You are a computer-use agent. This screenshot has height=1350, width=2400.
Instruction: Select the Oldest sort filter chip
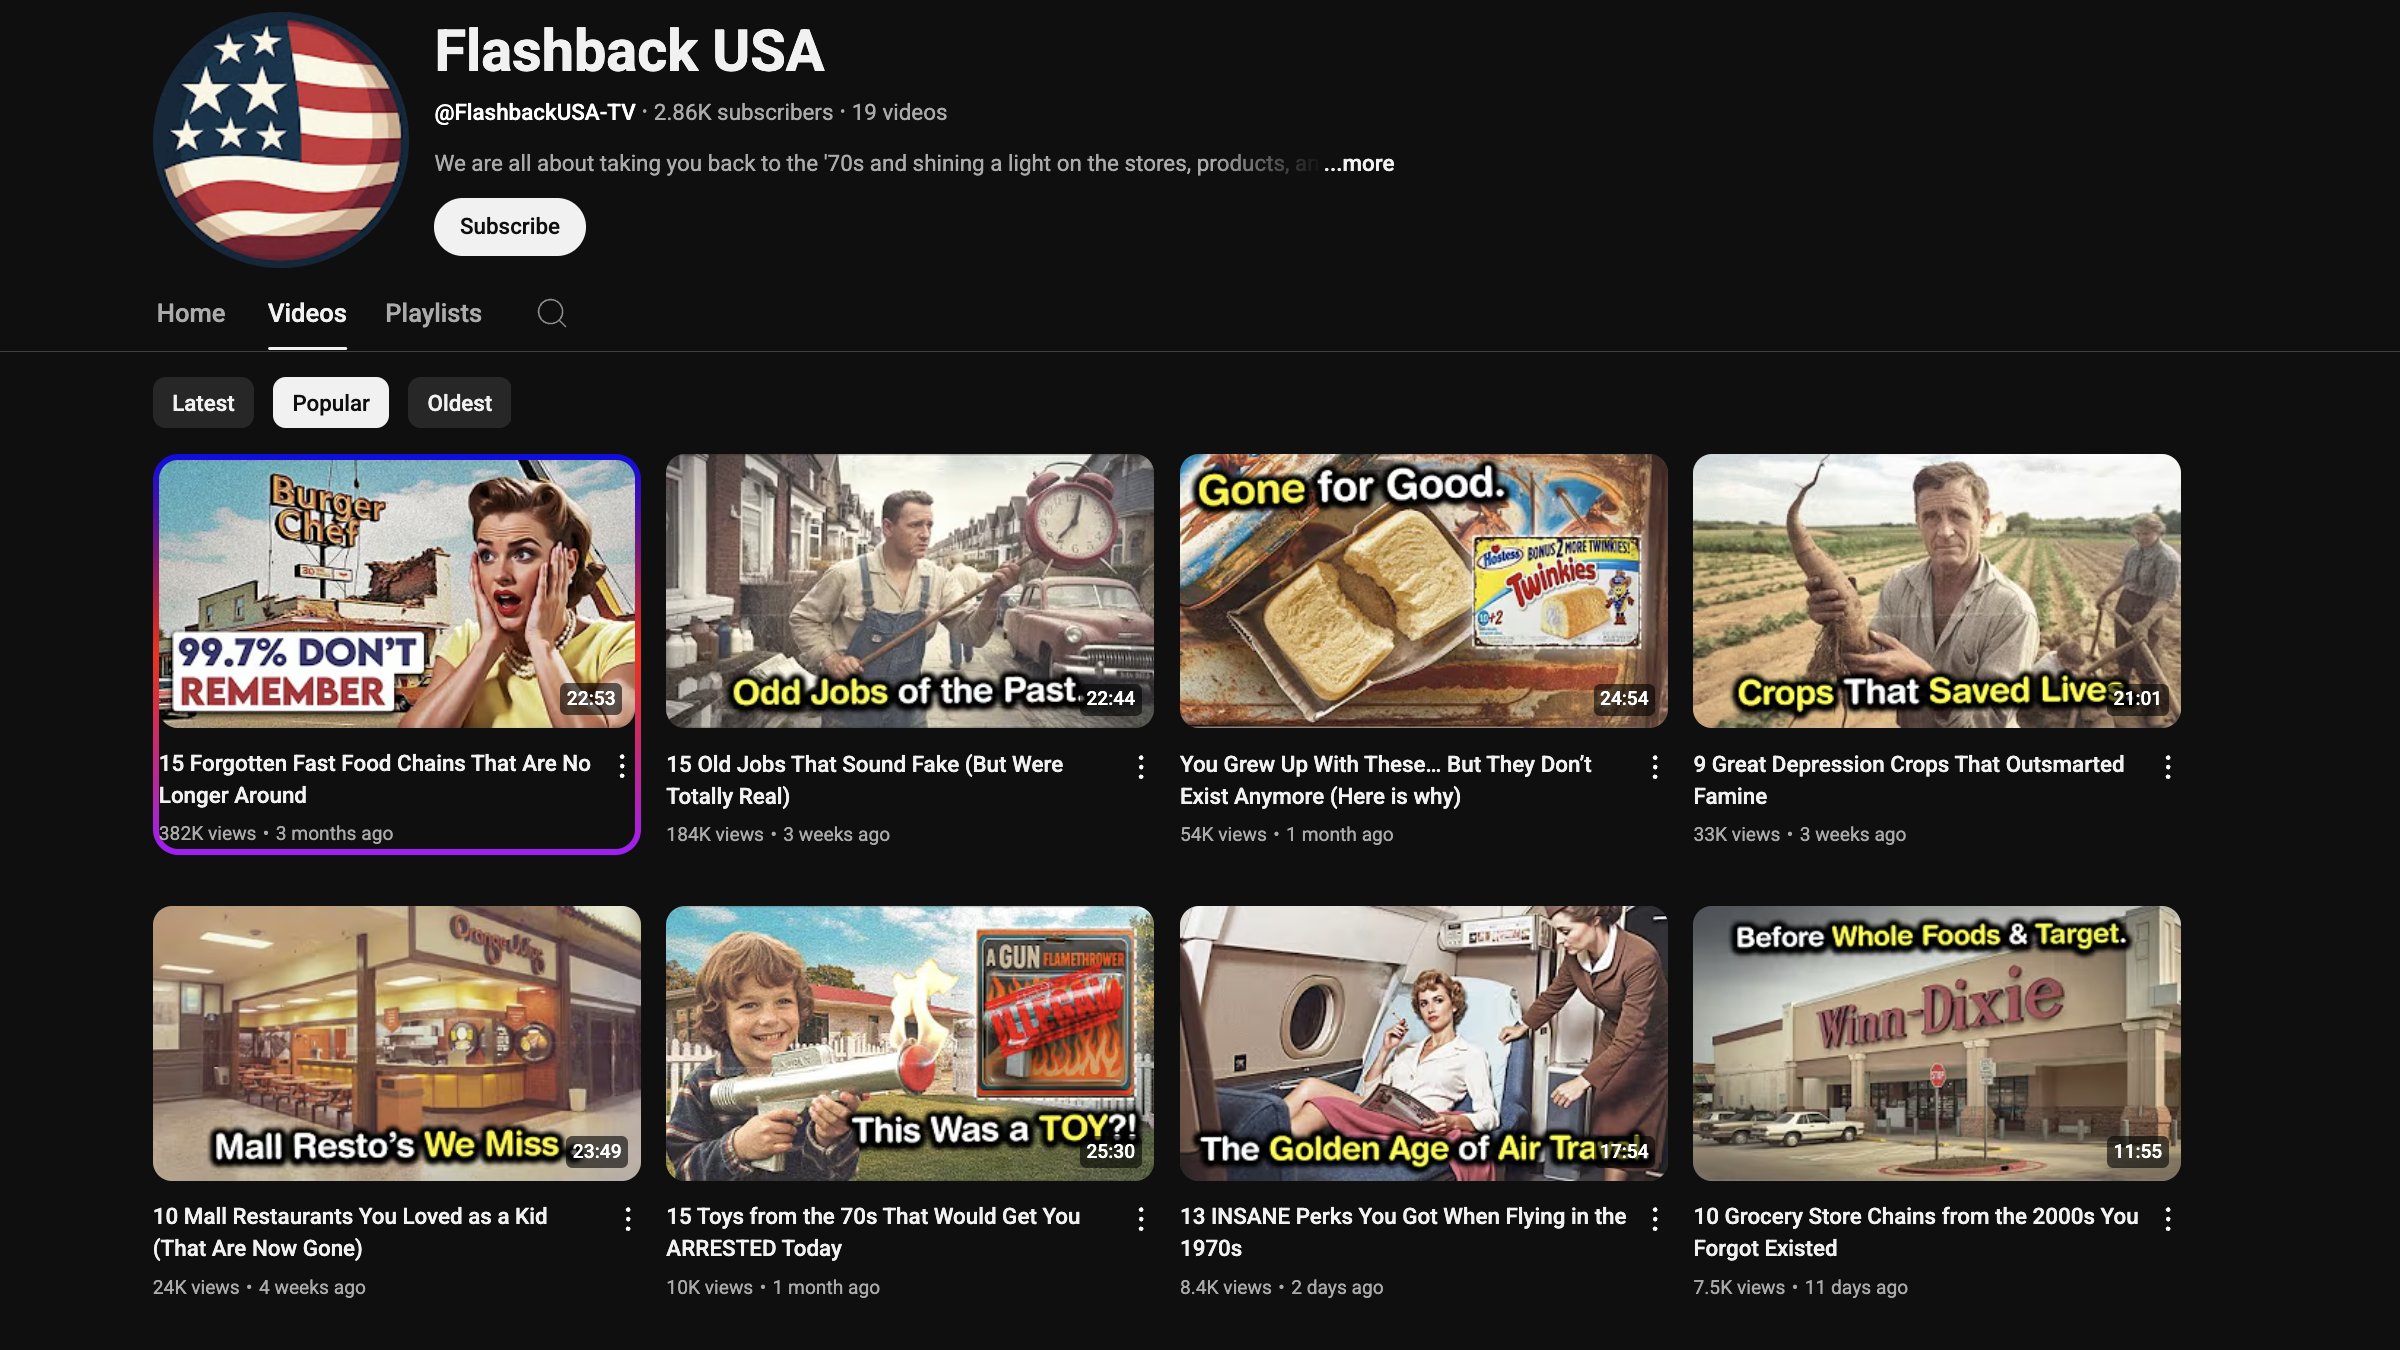(x=459, y=403)
